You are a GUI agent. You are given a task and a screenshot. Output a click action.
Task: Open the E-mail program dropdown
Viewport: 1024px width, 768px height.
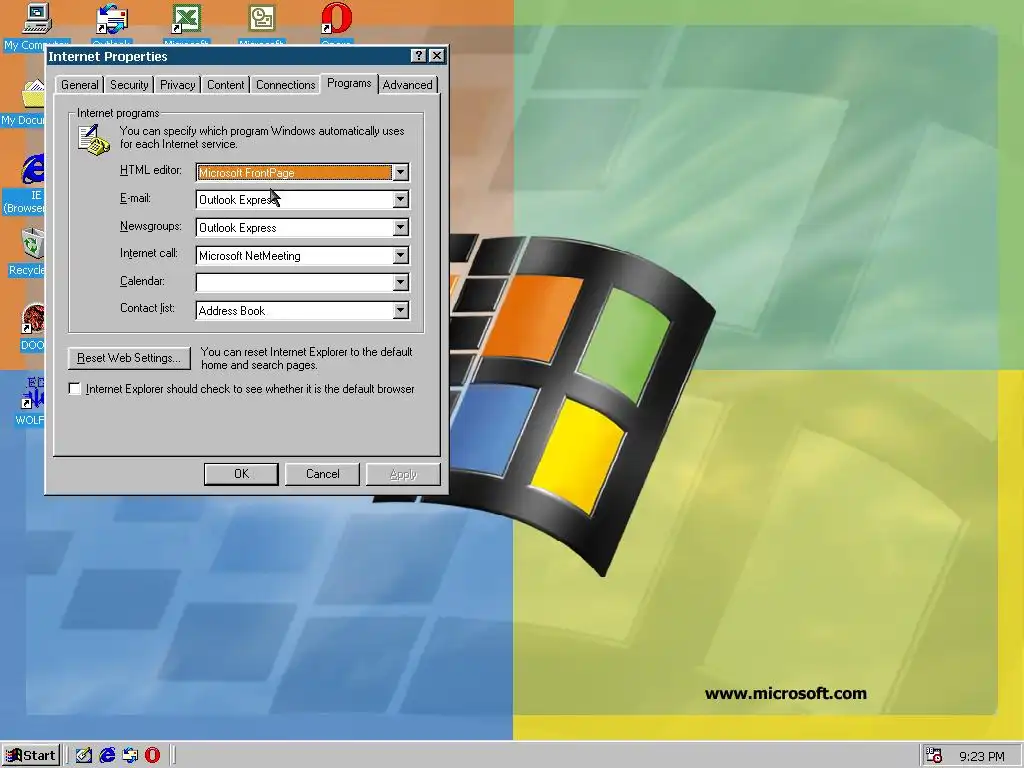401,200
